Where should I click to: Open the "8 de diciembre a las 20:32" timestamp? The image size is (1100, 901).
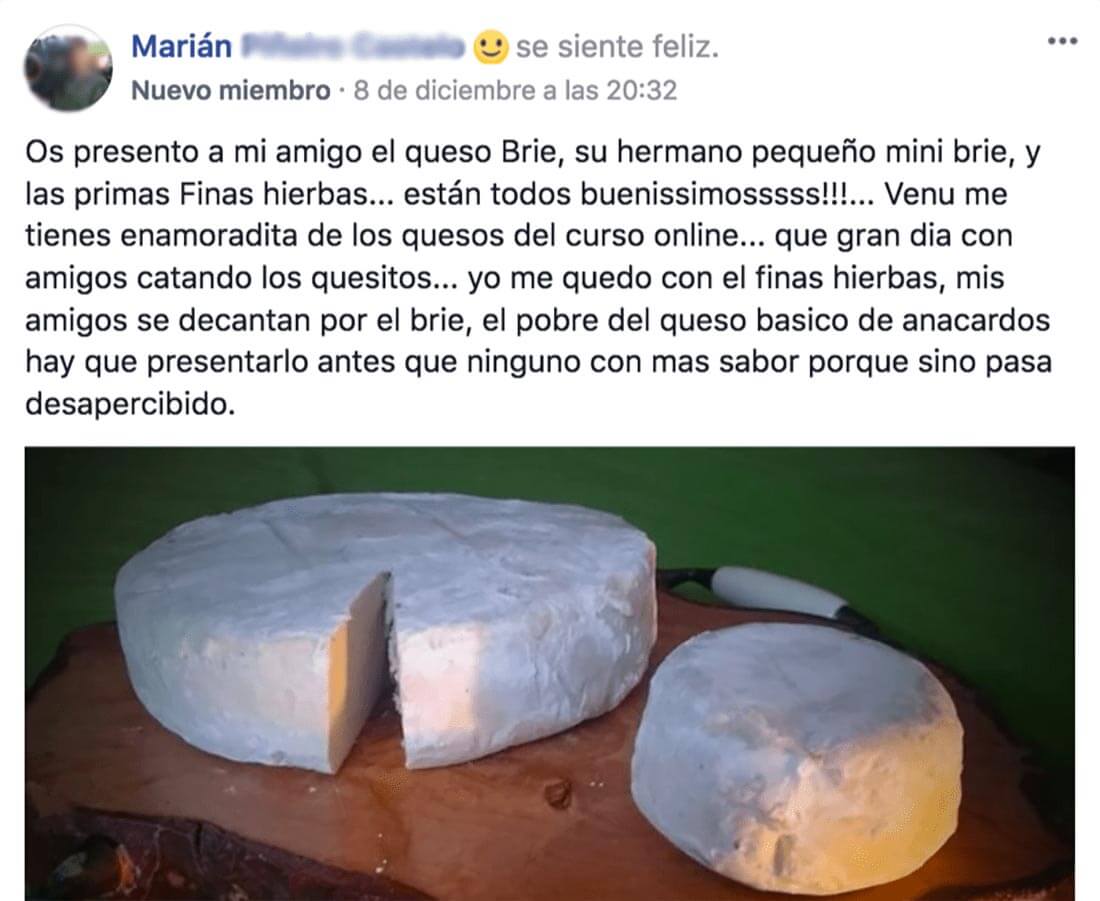(x=515, y=91)
